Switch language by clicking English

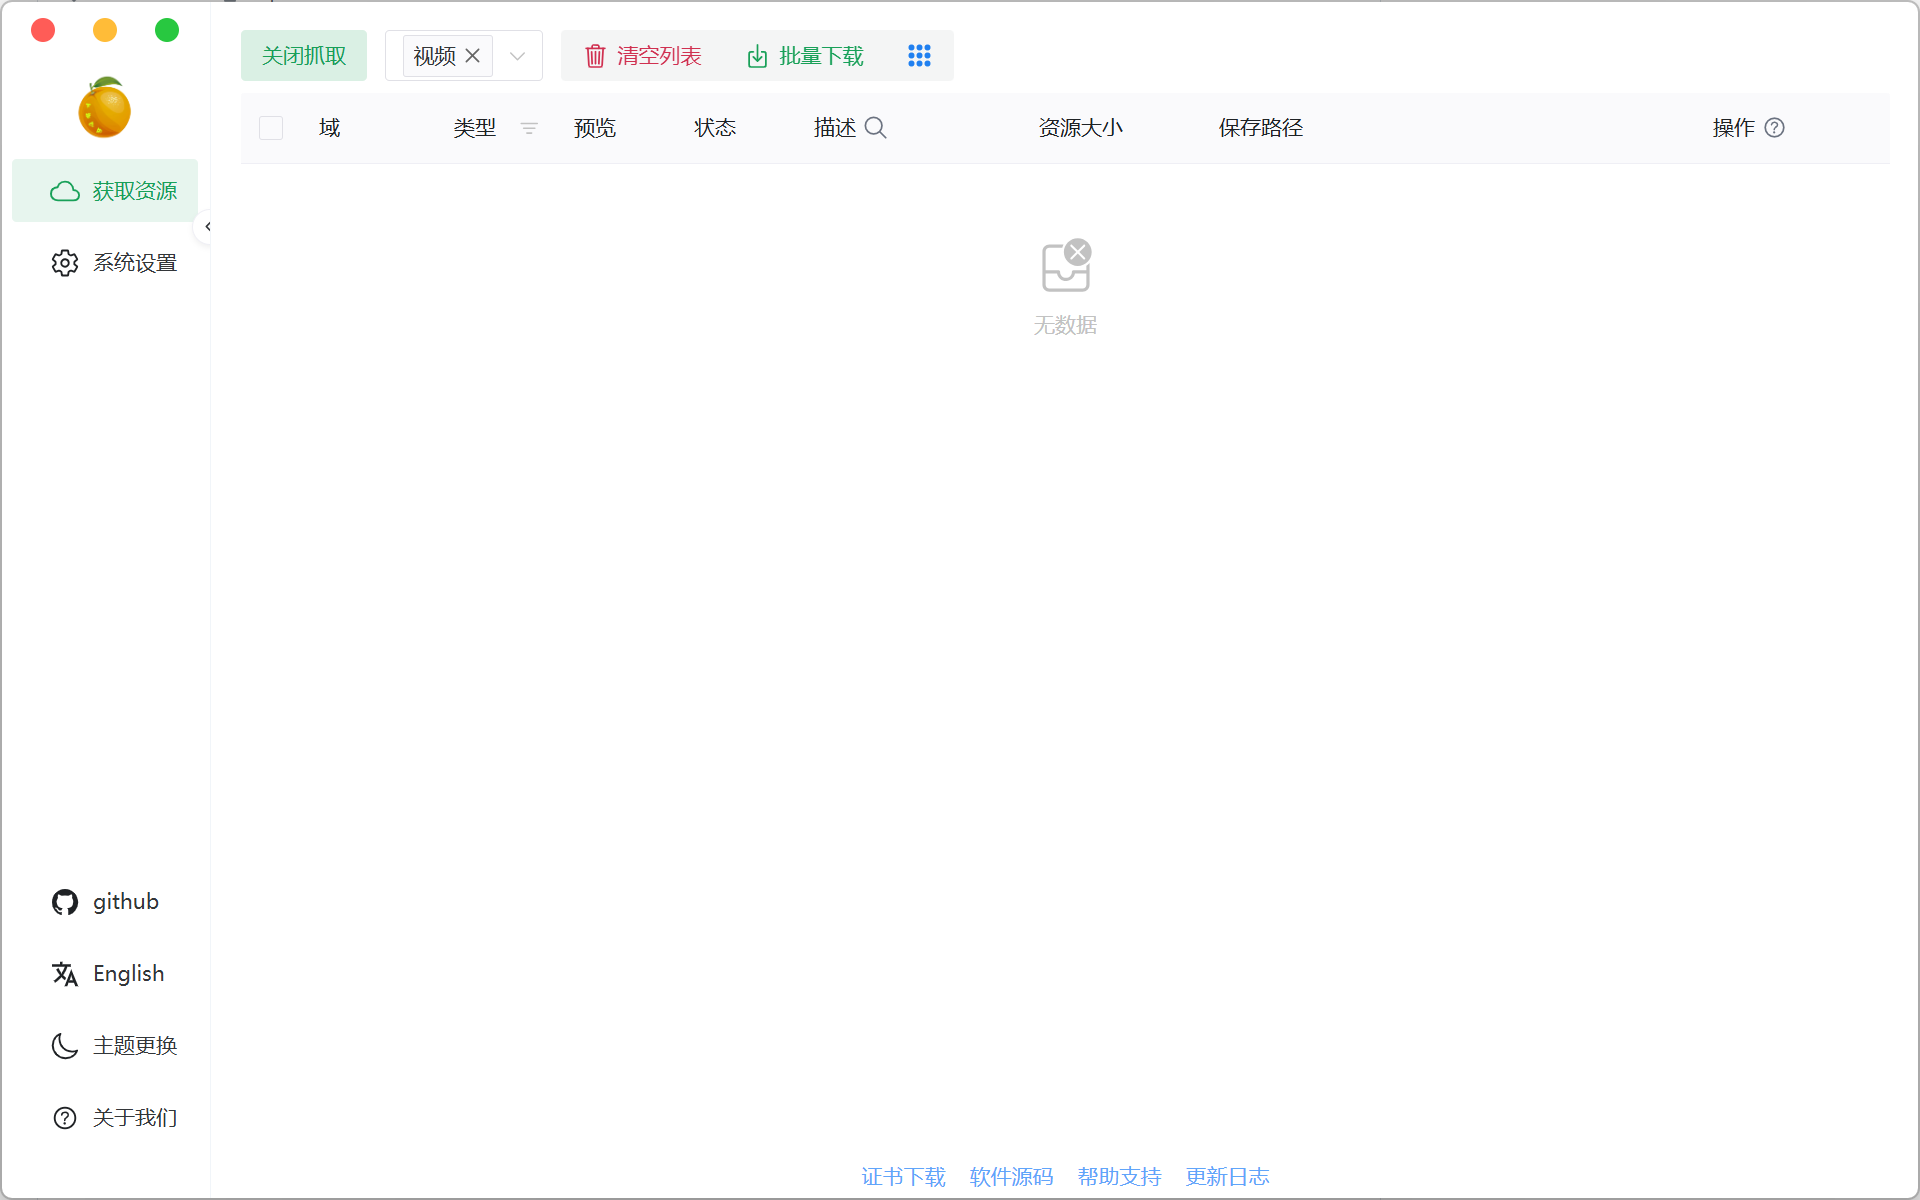pos(128,973)
